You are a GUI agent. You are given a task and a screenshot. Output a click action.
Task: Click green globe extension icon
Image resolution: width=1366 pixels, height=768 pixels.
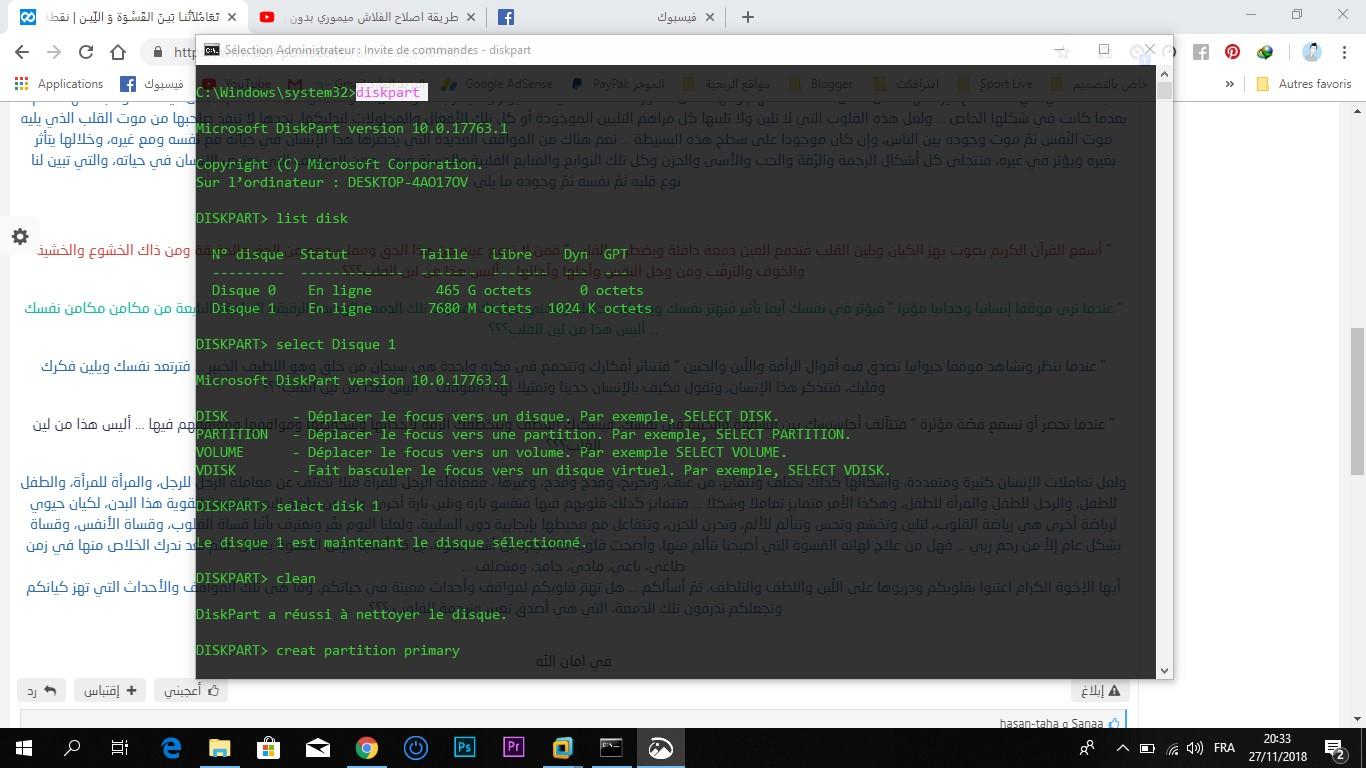coord(1265,52)
